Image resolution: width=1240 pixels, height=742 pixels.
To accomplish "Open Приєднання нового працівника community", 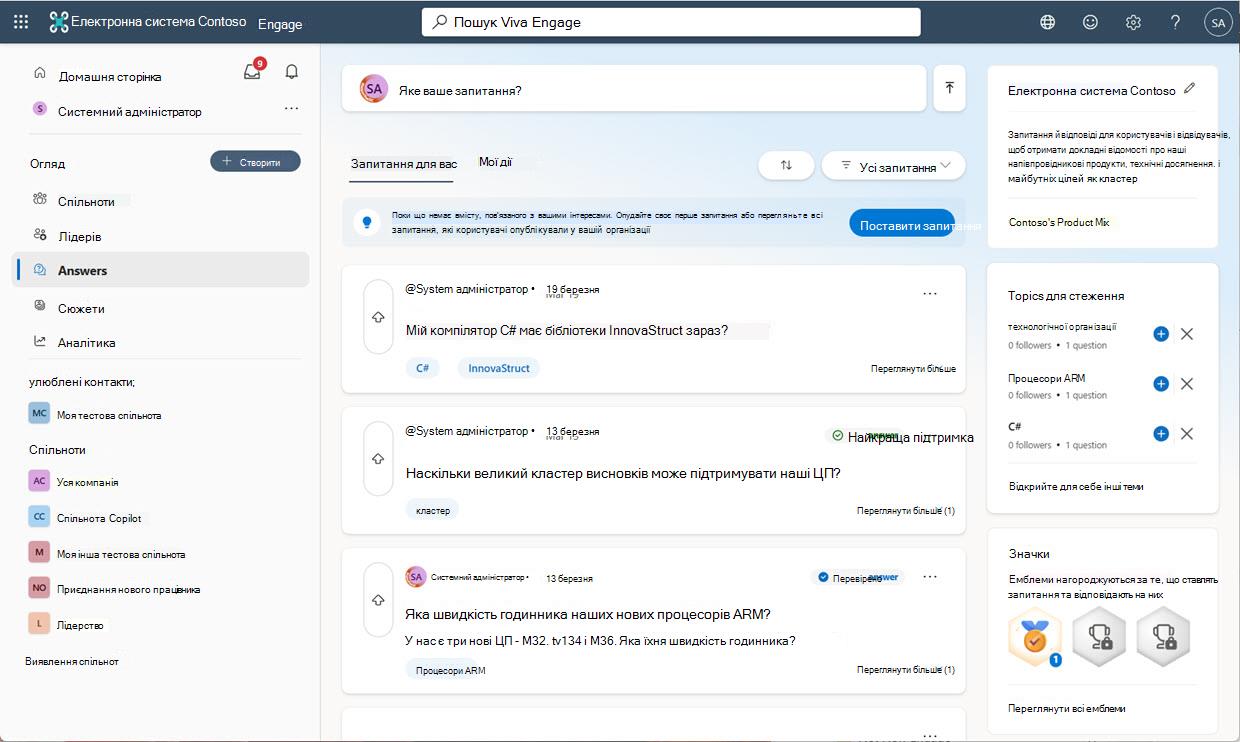I will [114, 588].
